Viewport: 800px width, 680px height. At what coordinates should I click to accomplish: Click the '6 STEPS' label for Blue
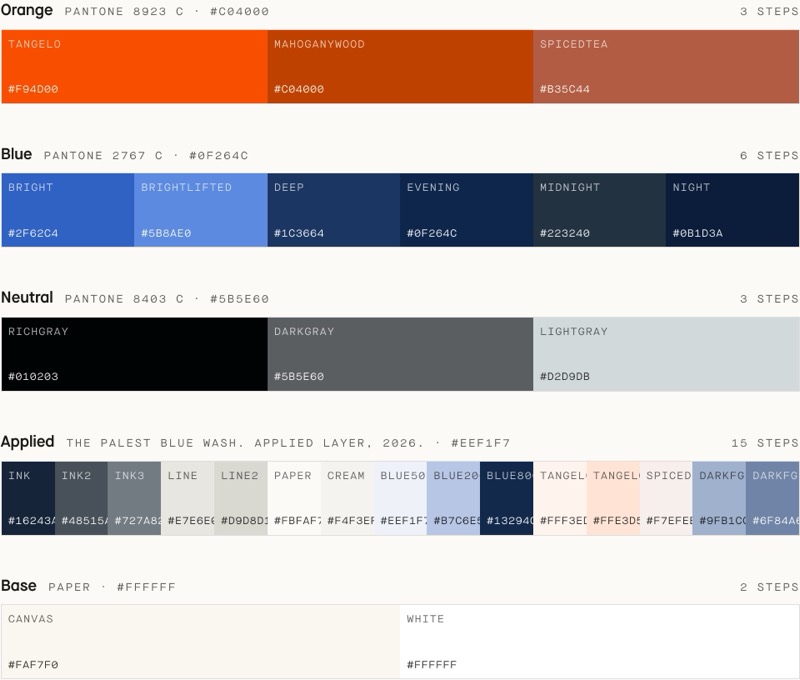[x=769, y=156]
